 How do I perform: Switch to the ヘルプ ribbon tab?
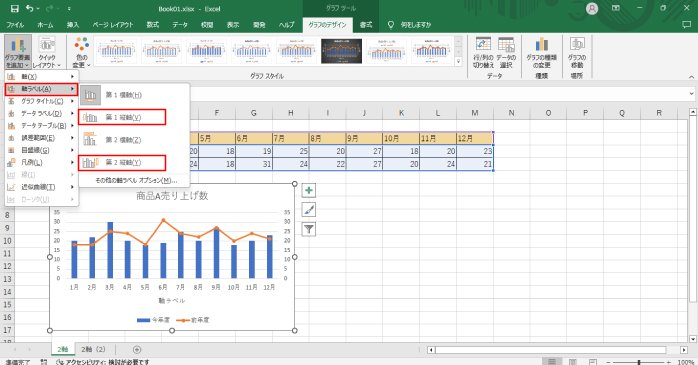[286, 25]
